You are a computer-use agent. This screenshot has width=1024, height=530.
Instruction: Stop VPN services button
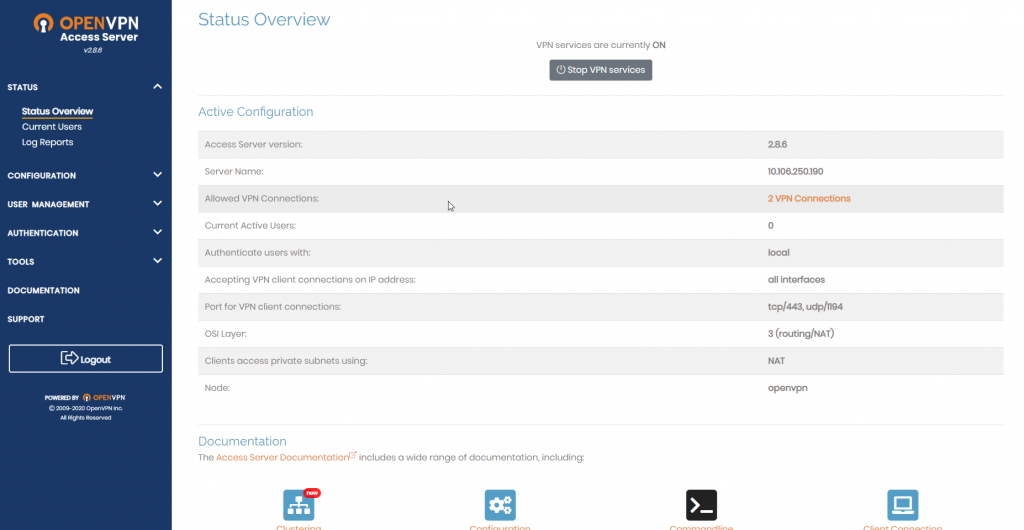pyautogui.click(x=601, y=70)
